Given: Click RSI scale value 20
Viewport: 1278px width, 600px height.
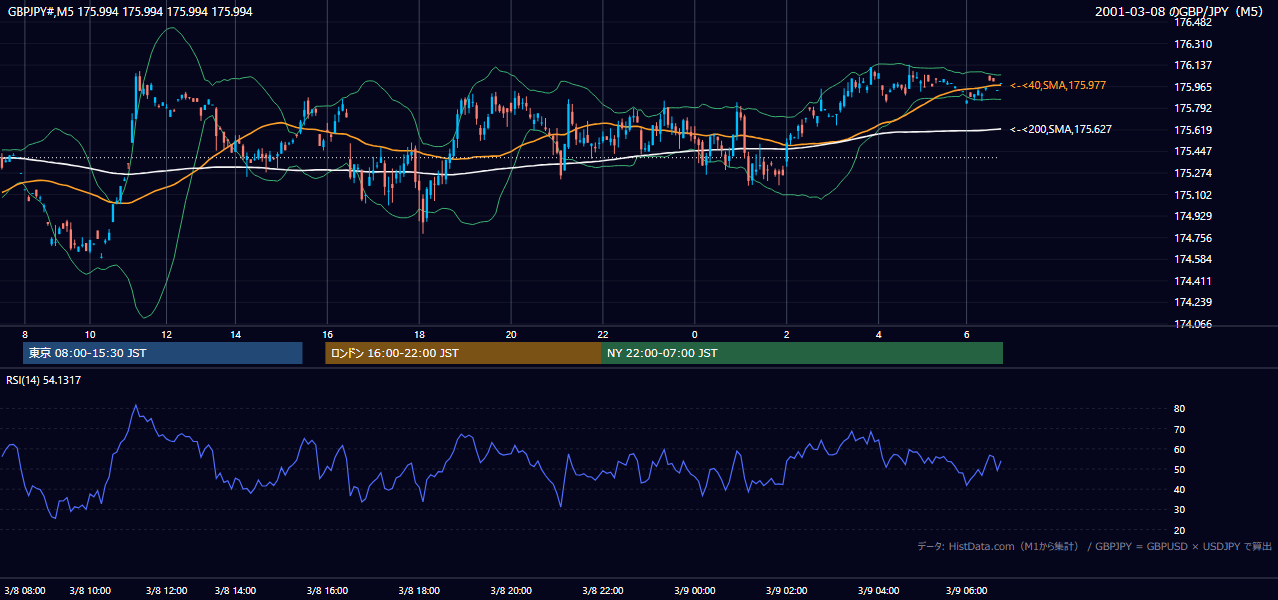Looking at the screenshot, I should 1180,530.
